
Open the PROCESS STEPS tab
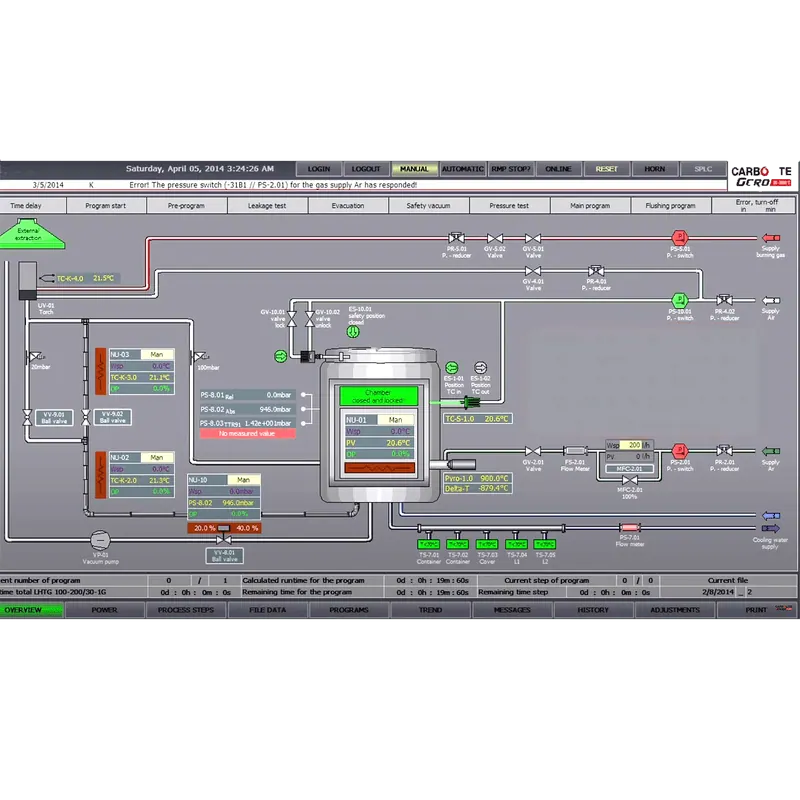[186, 610]
